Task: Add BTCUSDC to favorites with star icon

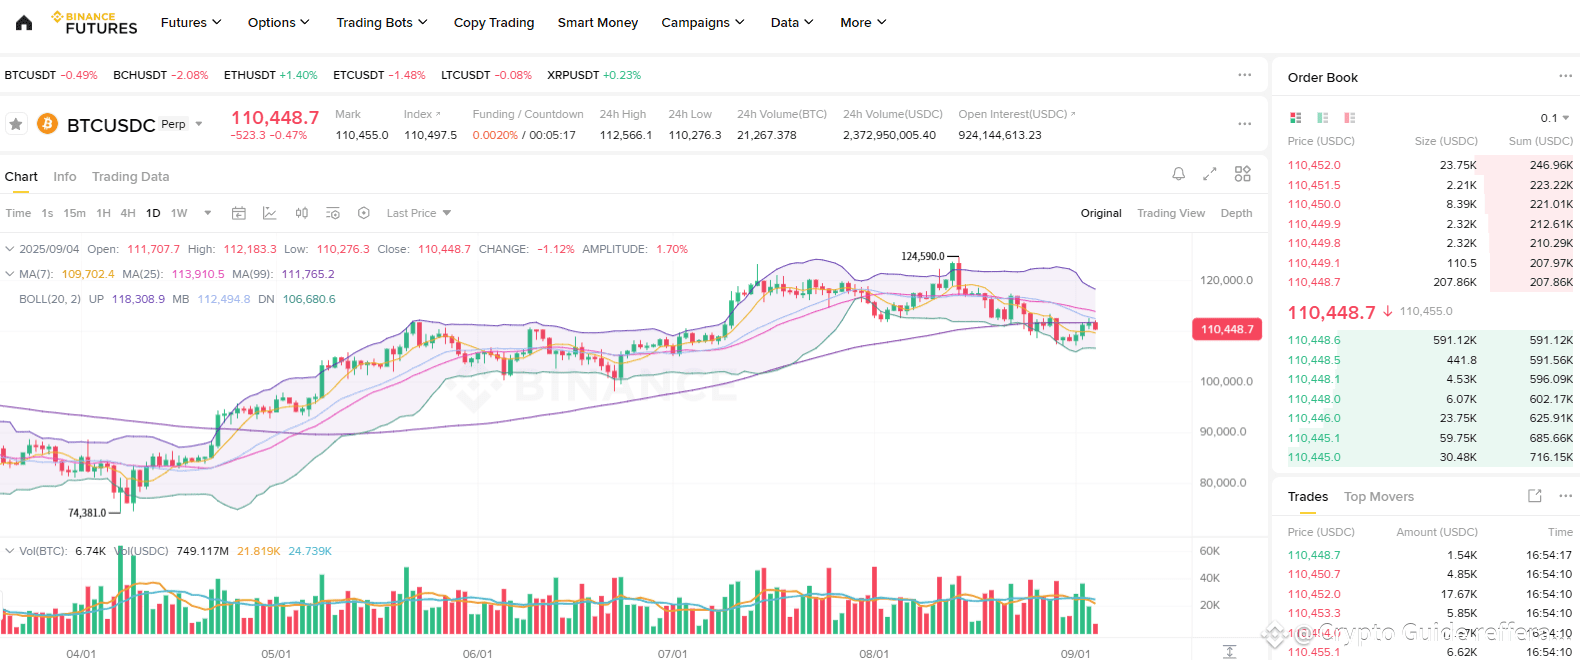Action: click(x=16, y=124)
